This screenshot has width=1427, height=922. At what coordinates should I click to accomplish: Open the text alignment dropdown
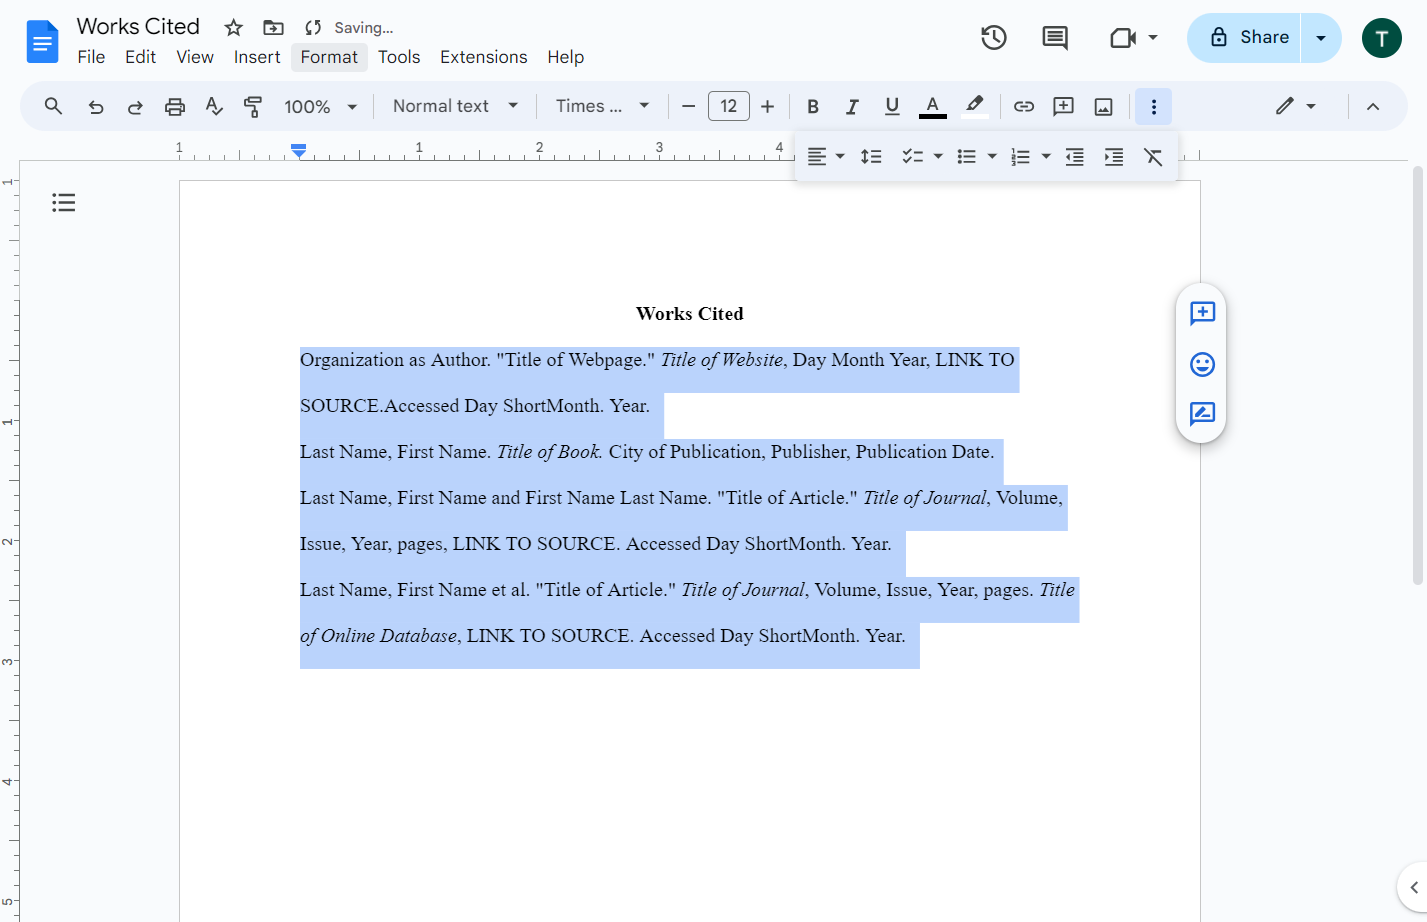coord(826,157)
